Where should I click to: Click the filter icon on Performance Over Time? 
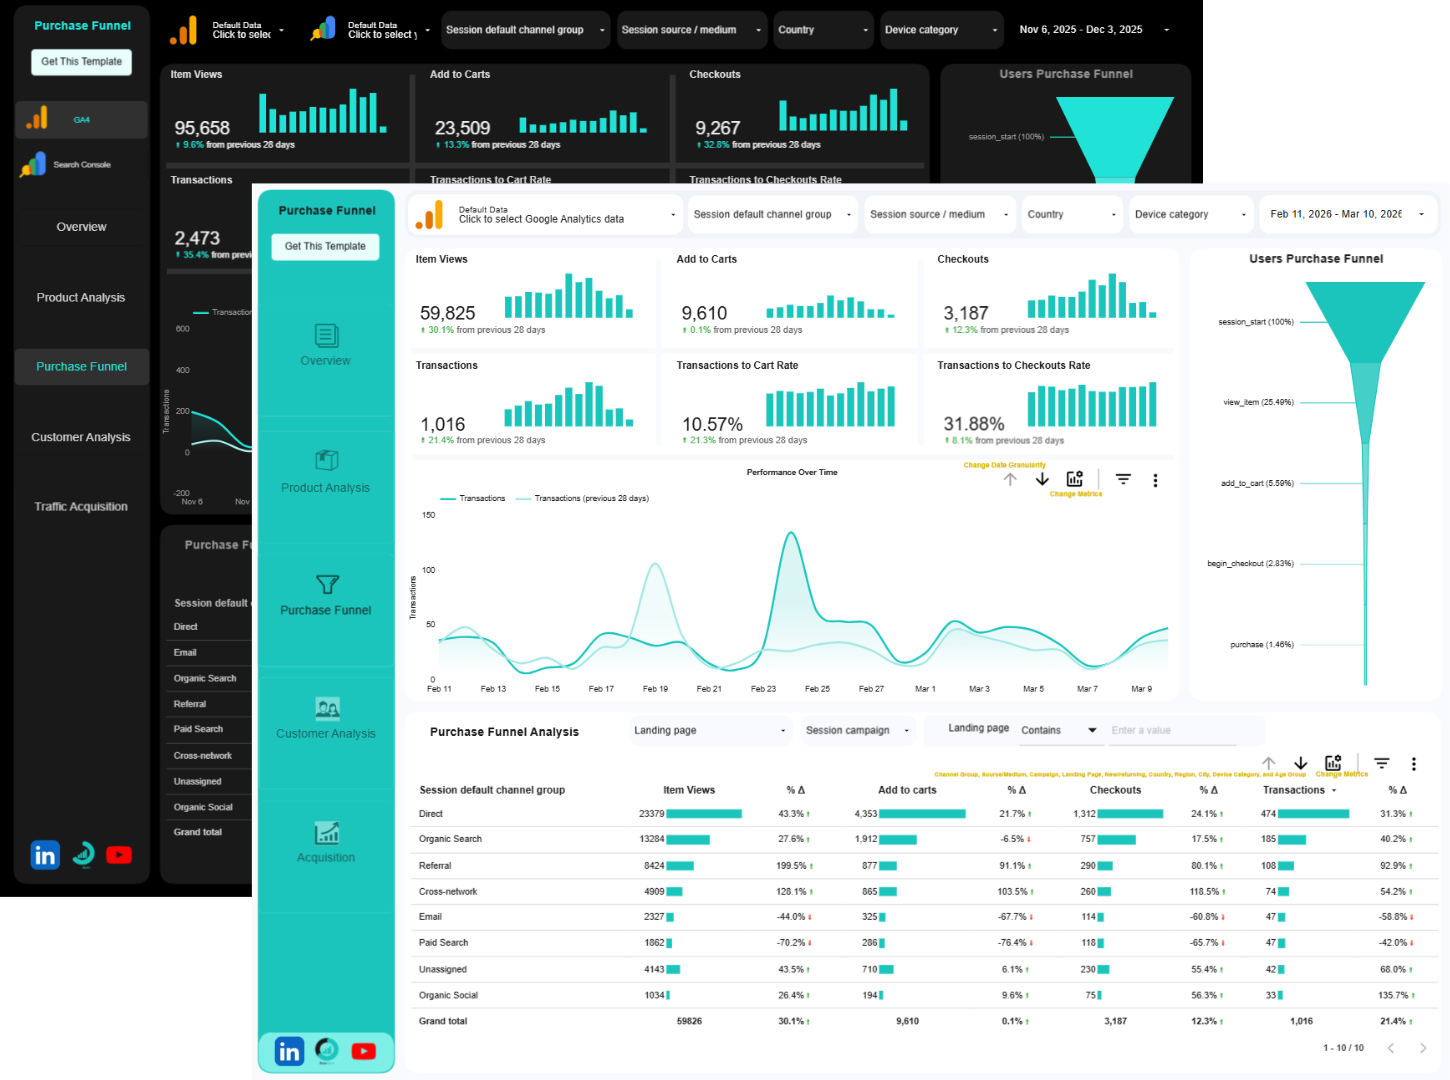pyautogui.click(x=1122, y=479)
